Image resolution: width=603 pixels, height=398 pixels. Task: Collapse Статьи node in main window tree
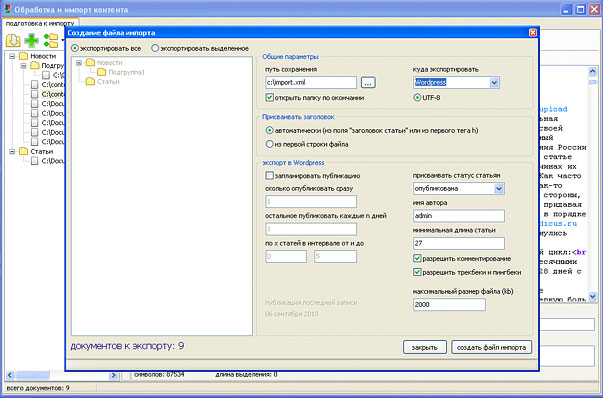pyautogui.click(x=12, y=152)
